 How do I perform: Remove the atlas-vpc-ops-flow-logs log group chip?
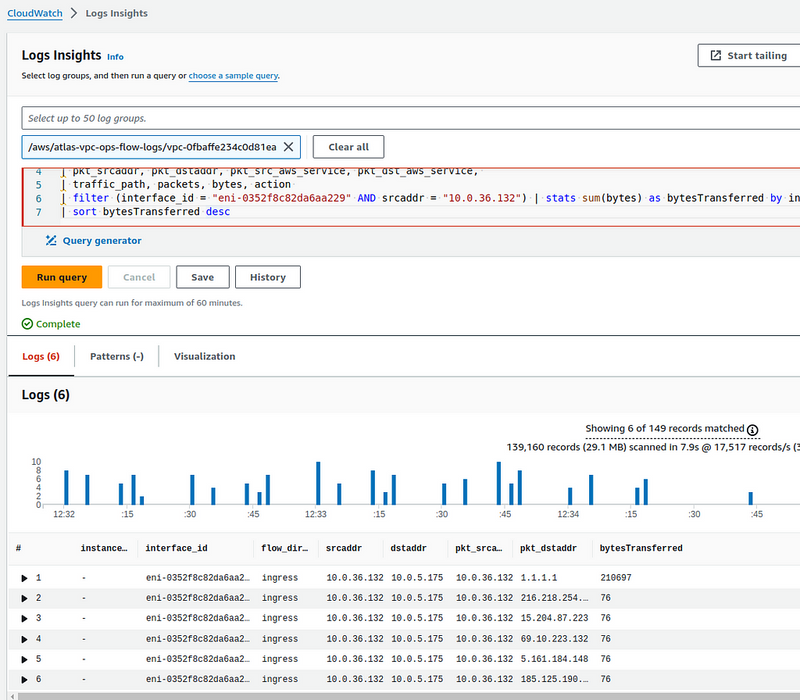288,147
